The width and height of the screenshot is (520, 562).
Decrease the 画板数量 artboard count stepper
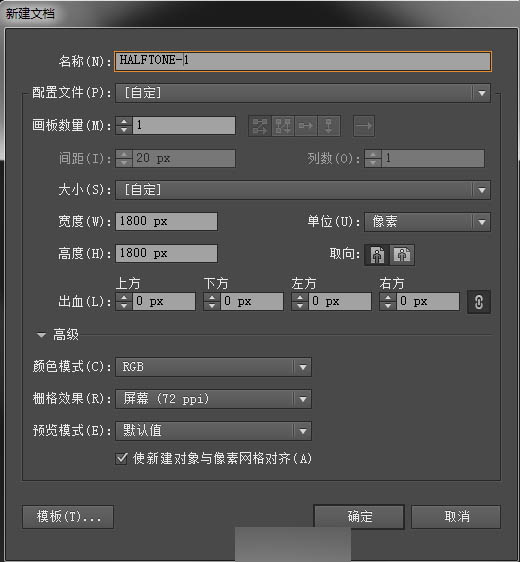click(124, 130)
